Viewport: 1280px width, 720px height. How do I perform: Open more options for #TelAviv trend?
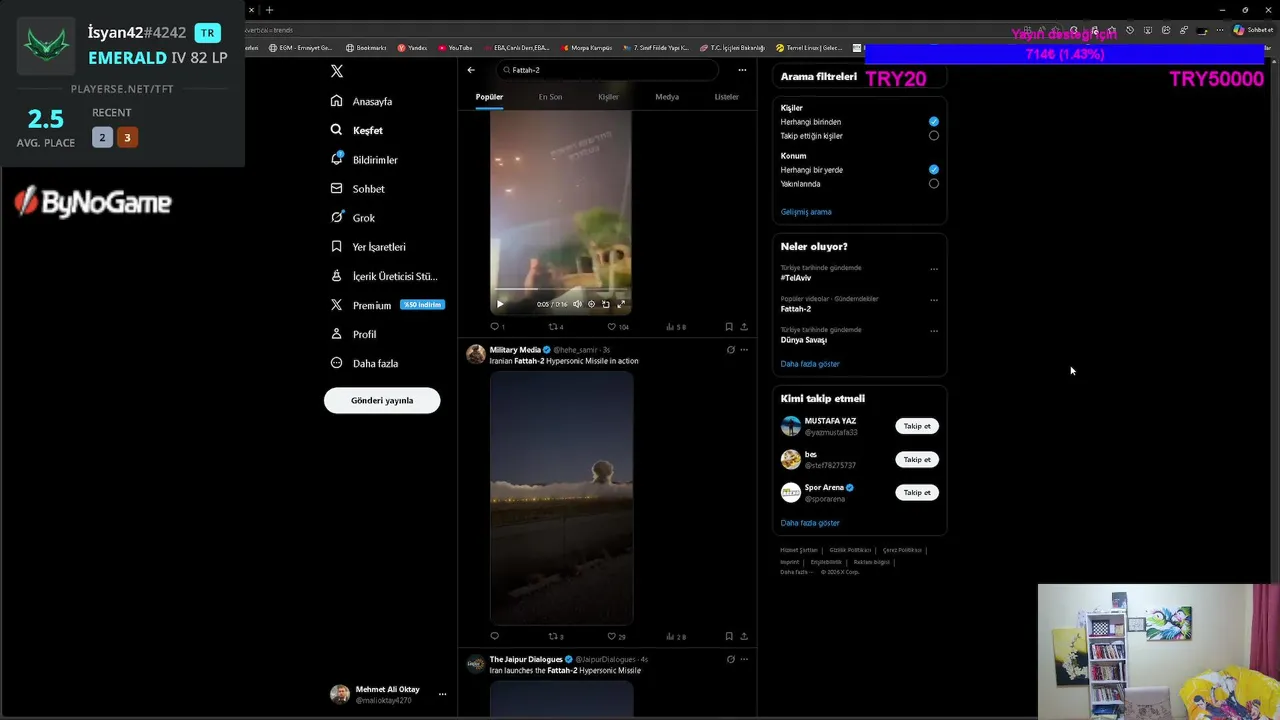[x=934, y=268]
